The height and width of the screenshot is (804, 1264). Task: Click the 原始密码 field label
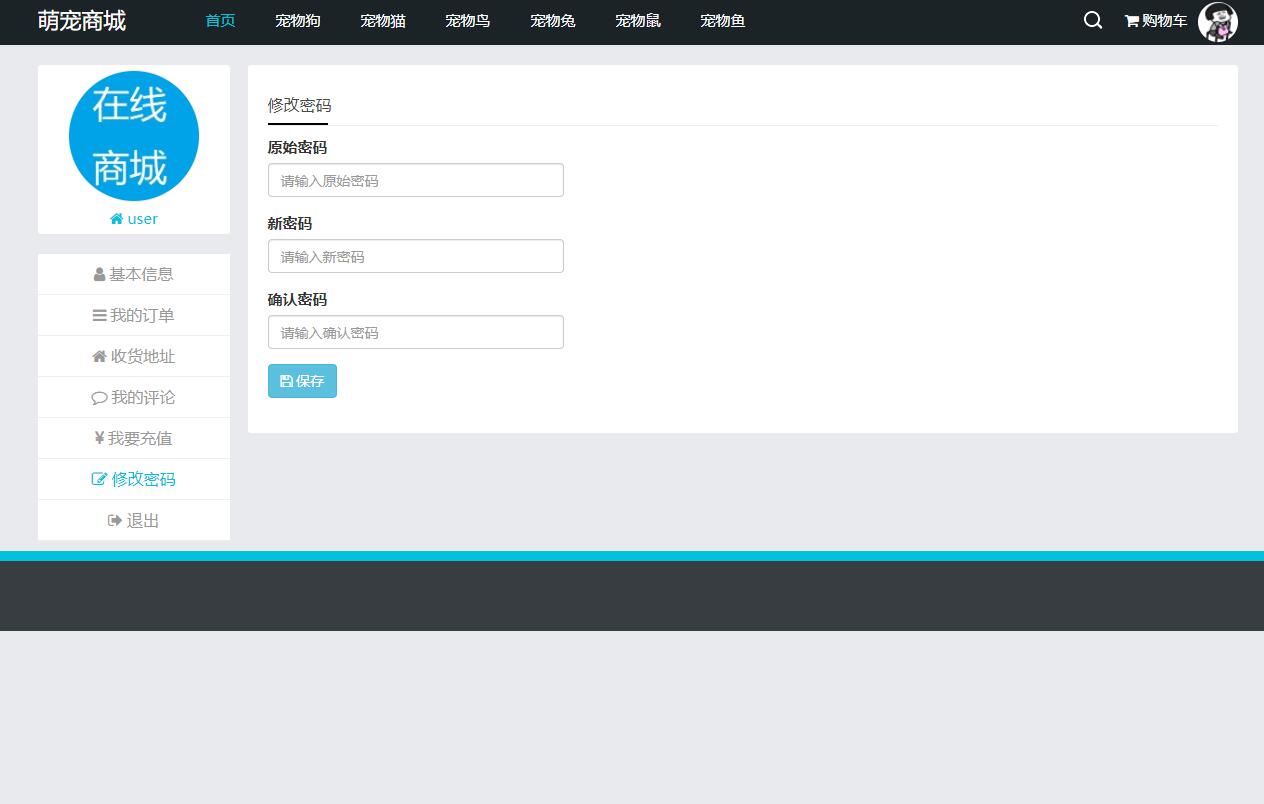tap(297, 147)
